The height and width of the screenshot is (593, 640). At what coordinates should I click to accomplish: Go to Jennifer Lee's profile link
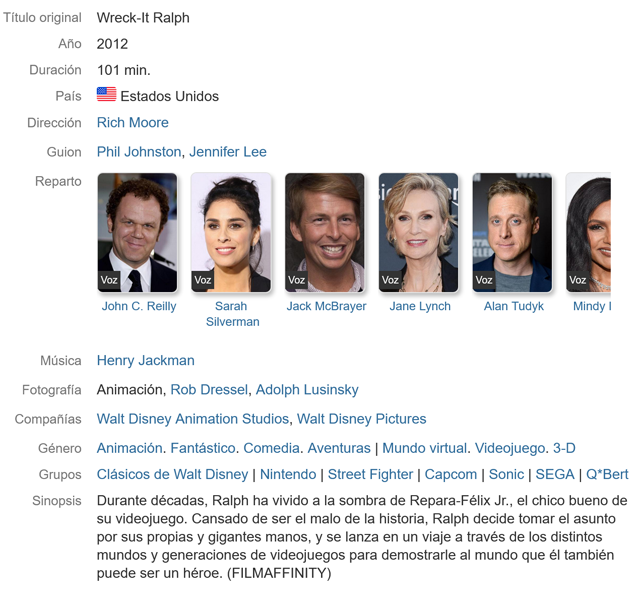pos(228,152)
